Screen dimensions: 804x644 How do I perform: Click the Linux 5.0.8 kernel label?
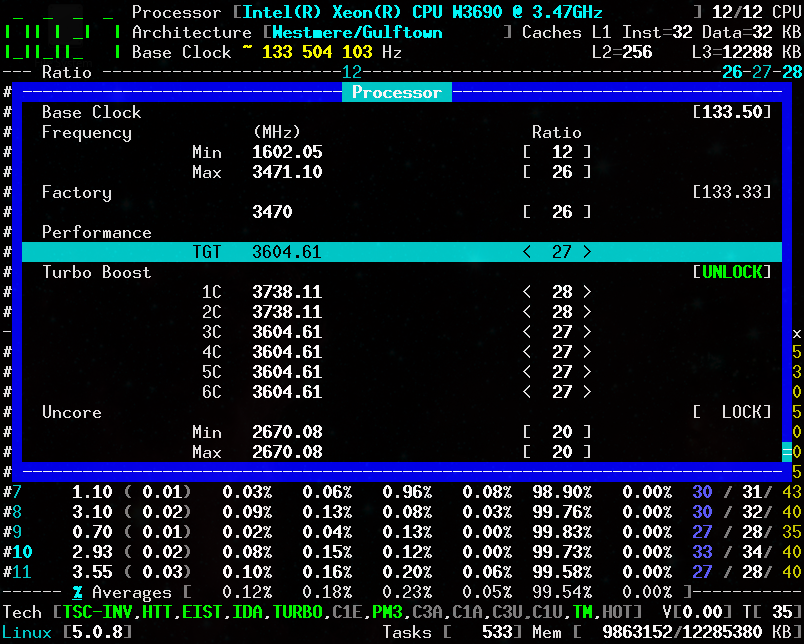(x=67, y=632)
